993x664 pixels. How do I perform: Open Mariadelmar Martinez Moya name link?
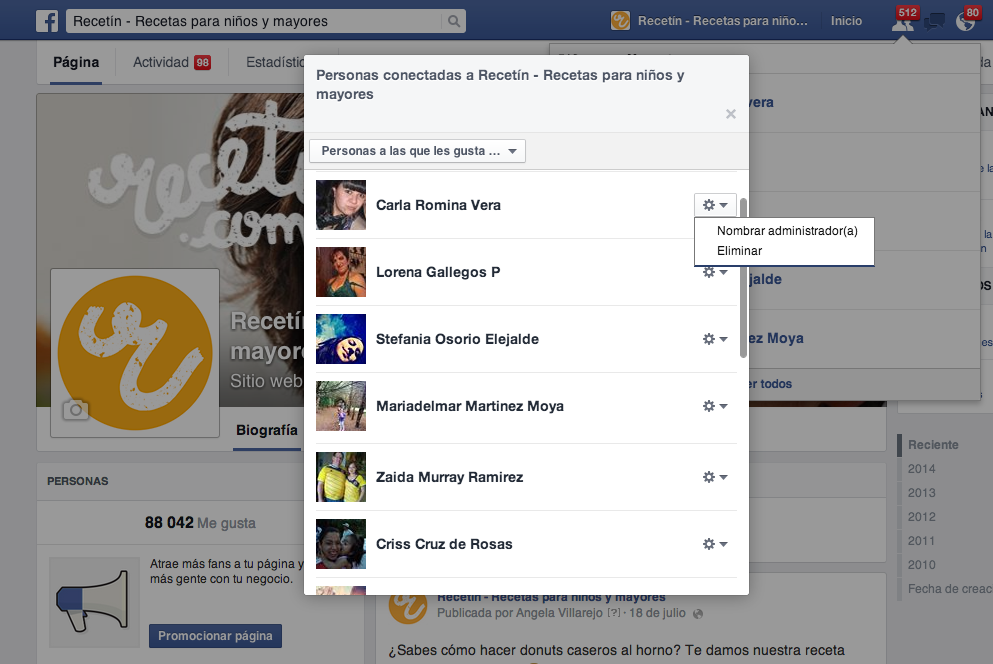pyautogui.click(x=470, y=406)
